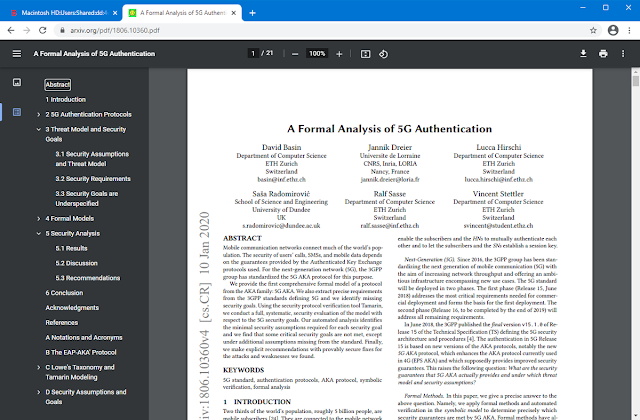Bookmark this page with the star icon
The image size is (640, 420).
click(593, 30)
